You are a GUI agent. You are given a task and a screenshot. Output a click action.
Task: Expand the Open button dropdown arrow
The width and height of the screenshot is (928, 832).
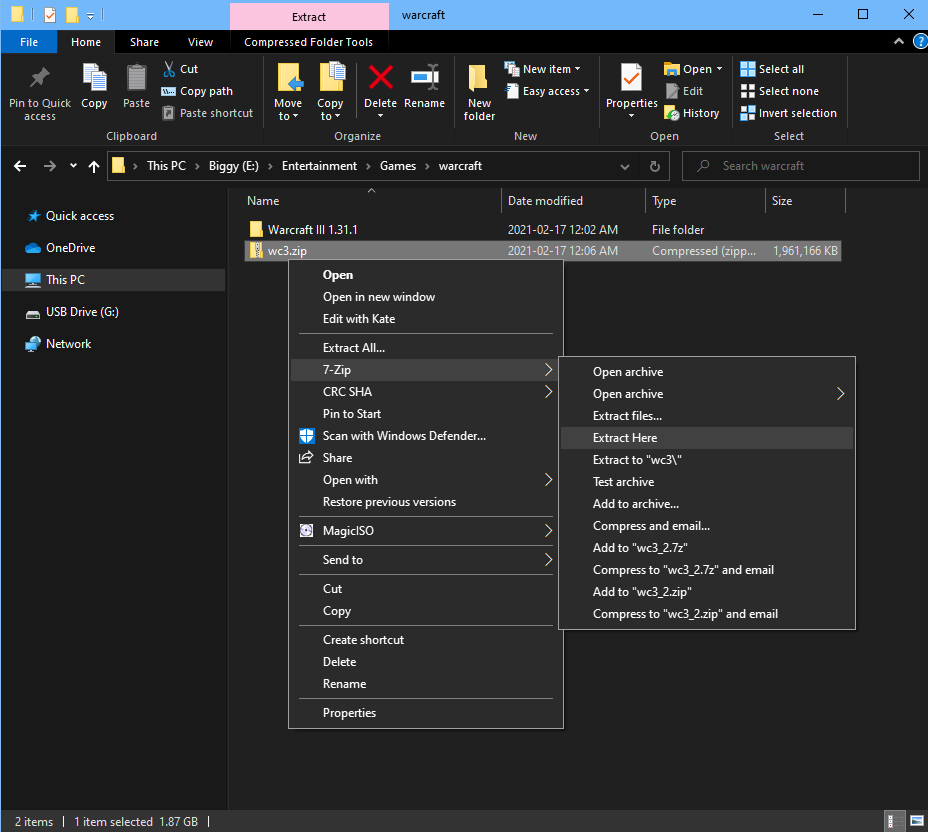(719, 69)
